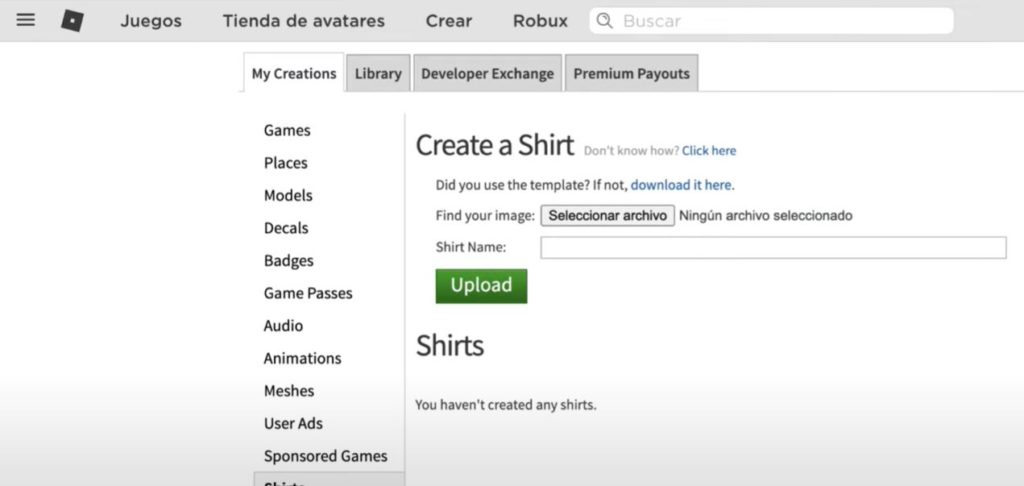
Task: Open the Juegos nav item
Action: (151, 21)
